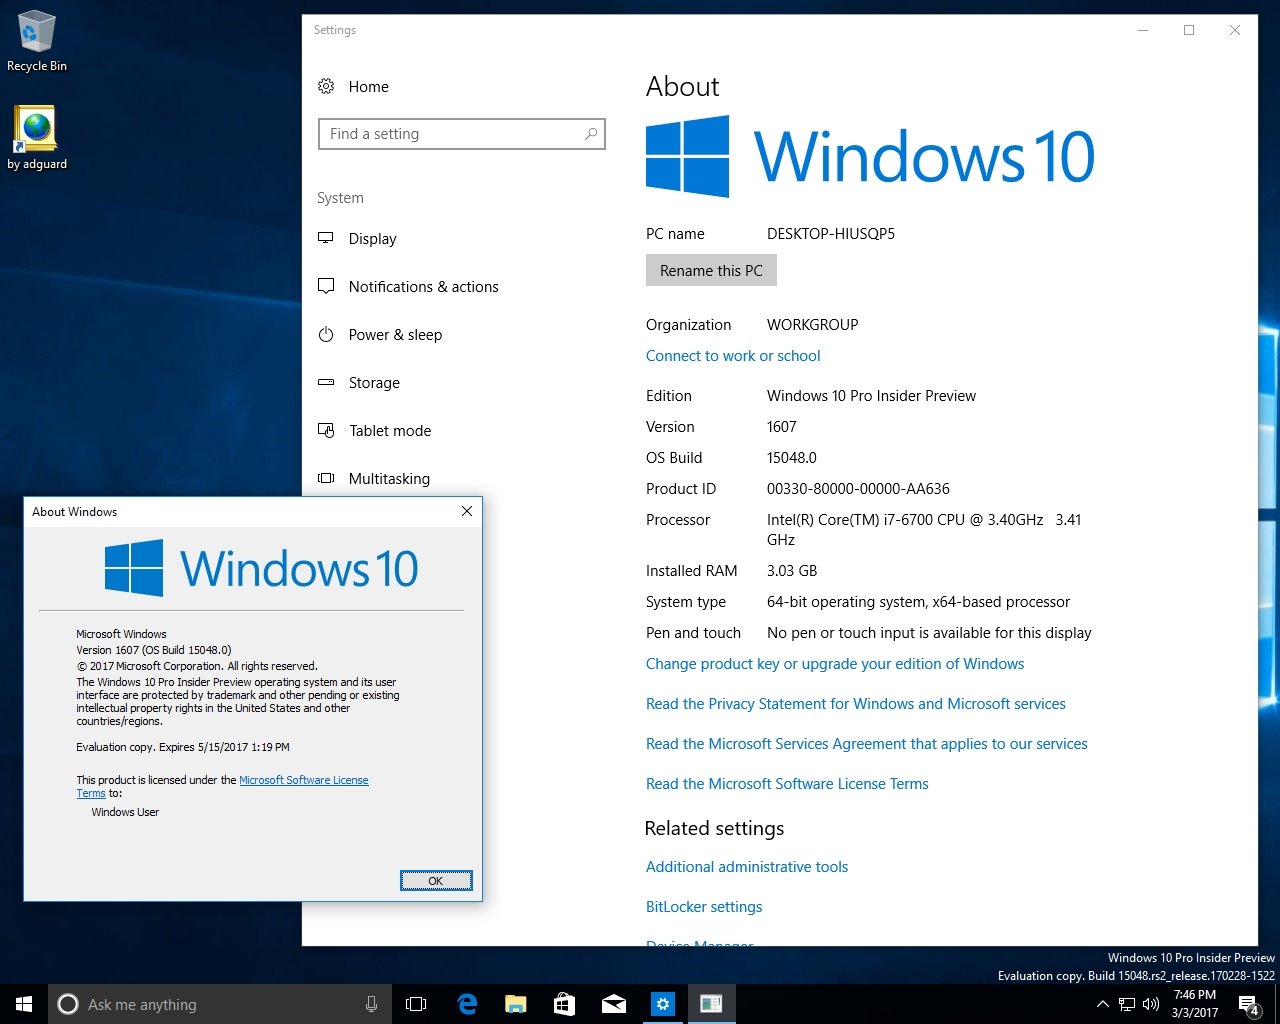1280x1024 pixels.
Task: Click the Organization value WORKGROUP
Action: 813,325
